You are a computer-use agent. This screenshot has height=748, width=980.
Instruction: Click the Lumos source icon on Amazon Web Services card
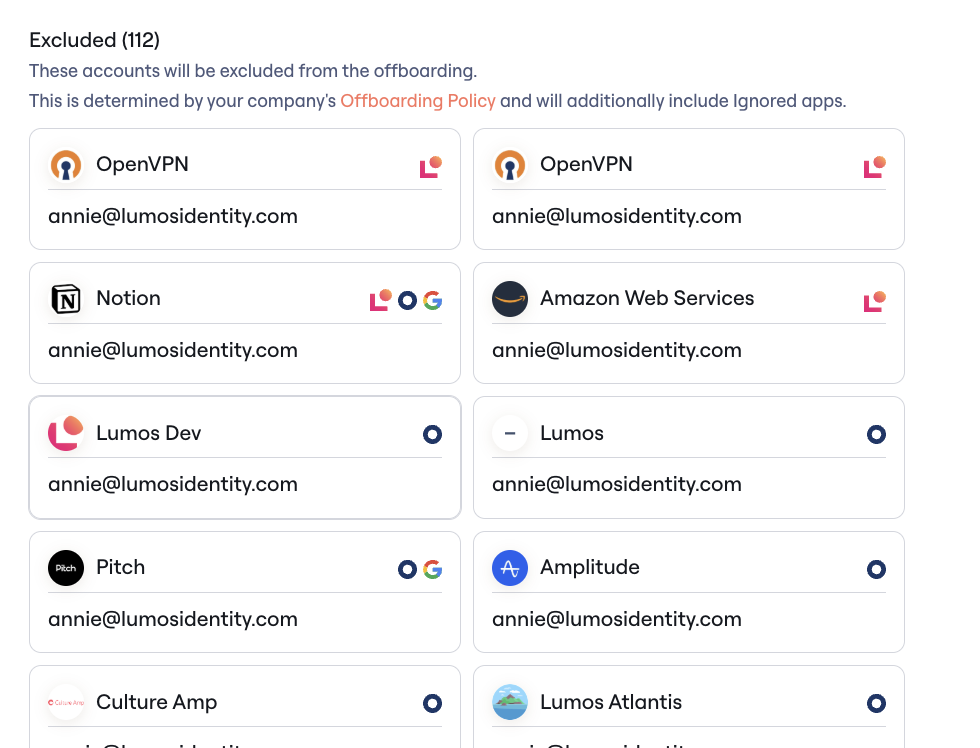pyautogui.click(x=875, y=301)
